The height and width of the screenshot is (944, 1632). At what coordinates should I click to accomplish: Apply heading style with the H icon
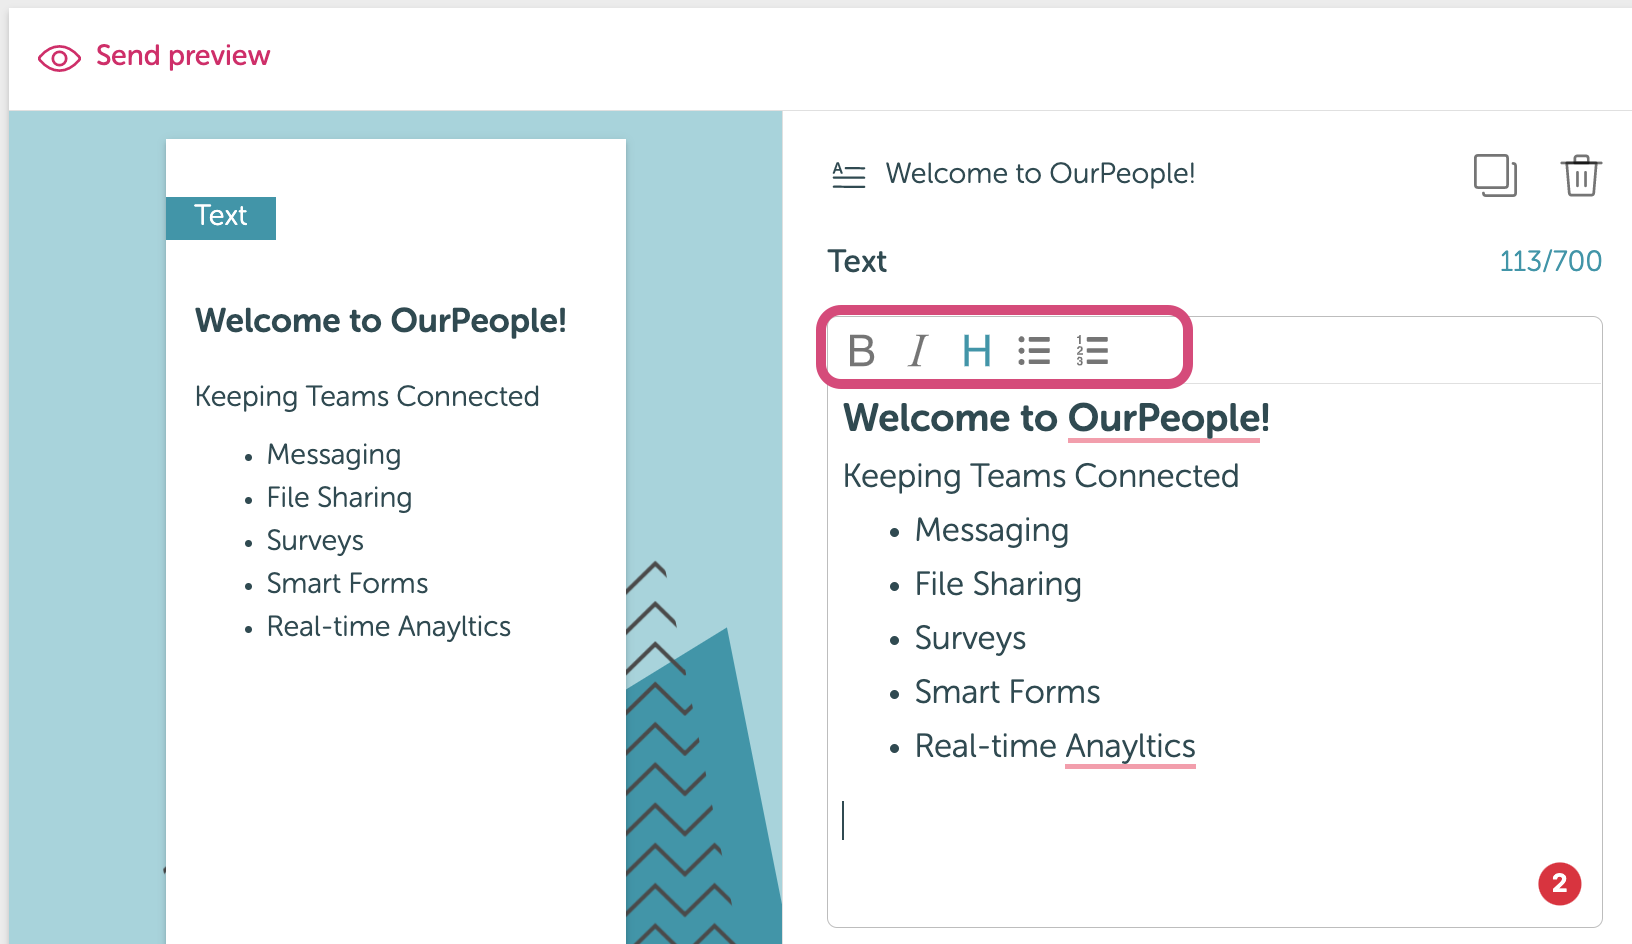[x=976, y=351]
